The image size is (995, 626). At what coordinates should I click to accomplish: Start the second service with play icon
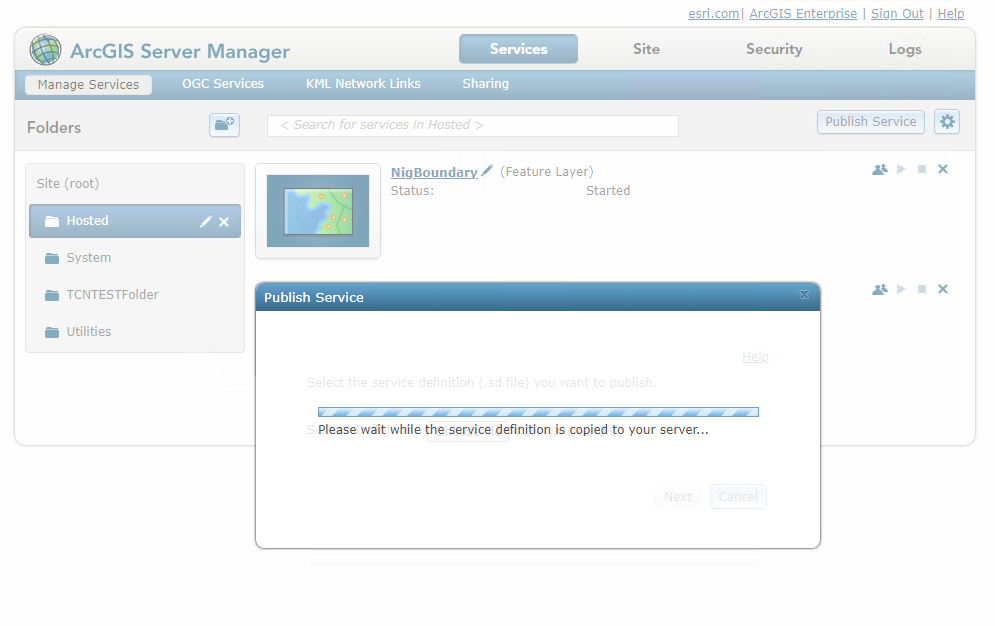tap(901, 289)
